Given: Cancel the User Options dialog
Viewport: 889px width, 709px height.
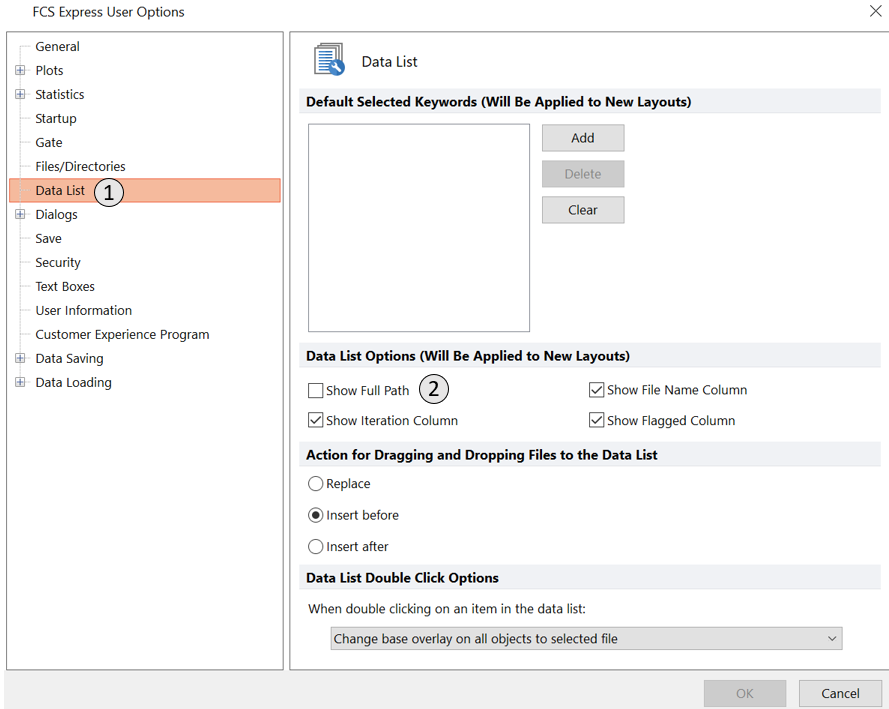Looking at the screenshot, I should pos(840,693).
